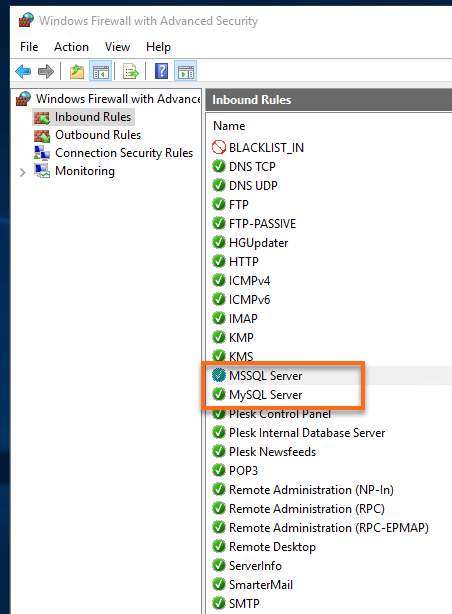Viewport: 452px width, 614px height.
Task: Click the green check icon beside IMAP
Action: point(219,318)
